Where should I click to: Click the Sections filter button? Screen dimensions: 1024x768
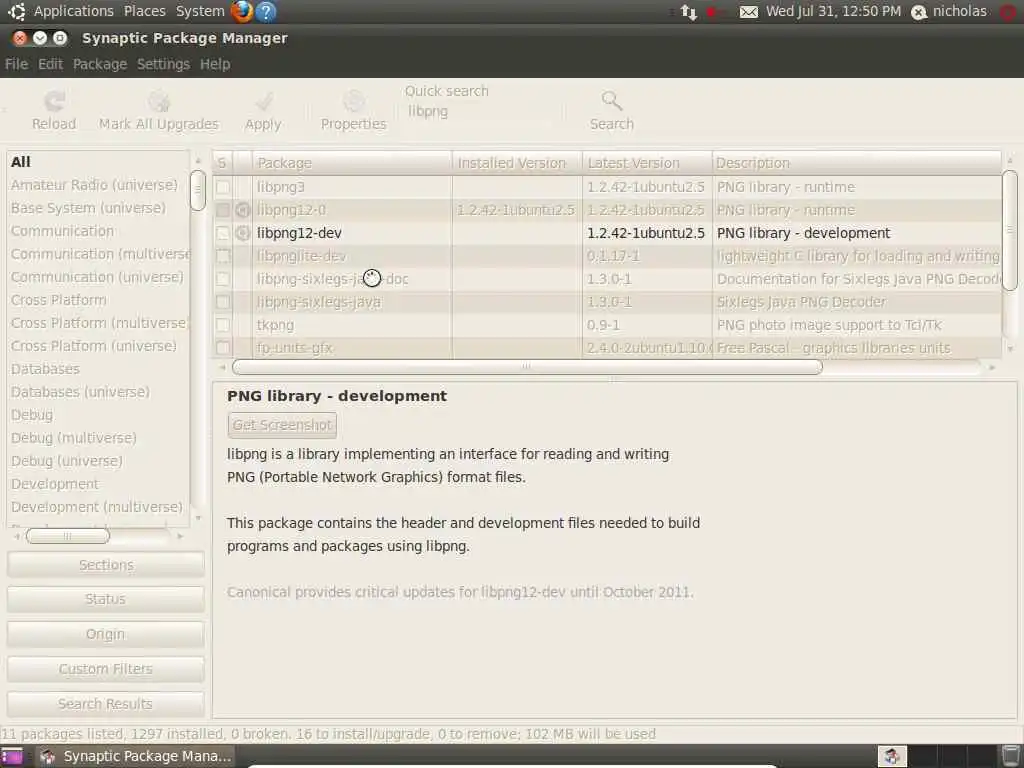[x=106, y=565]
